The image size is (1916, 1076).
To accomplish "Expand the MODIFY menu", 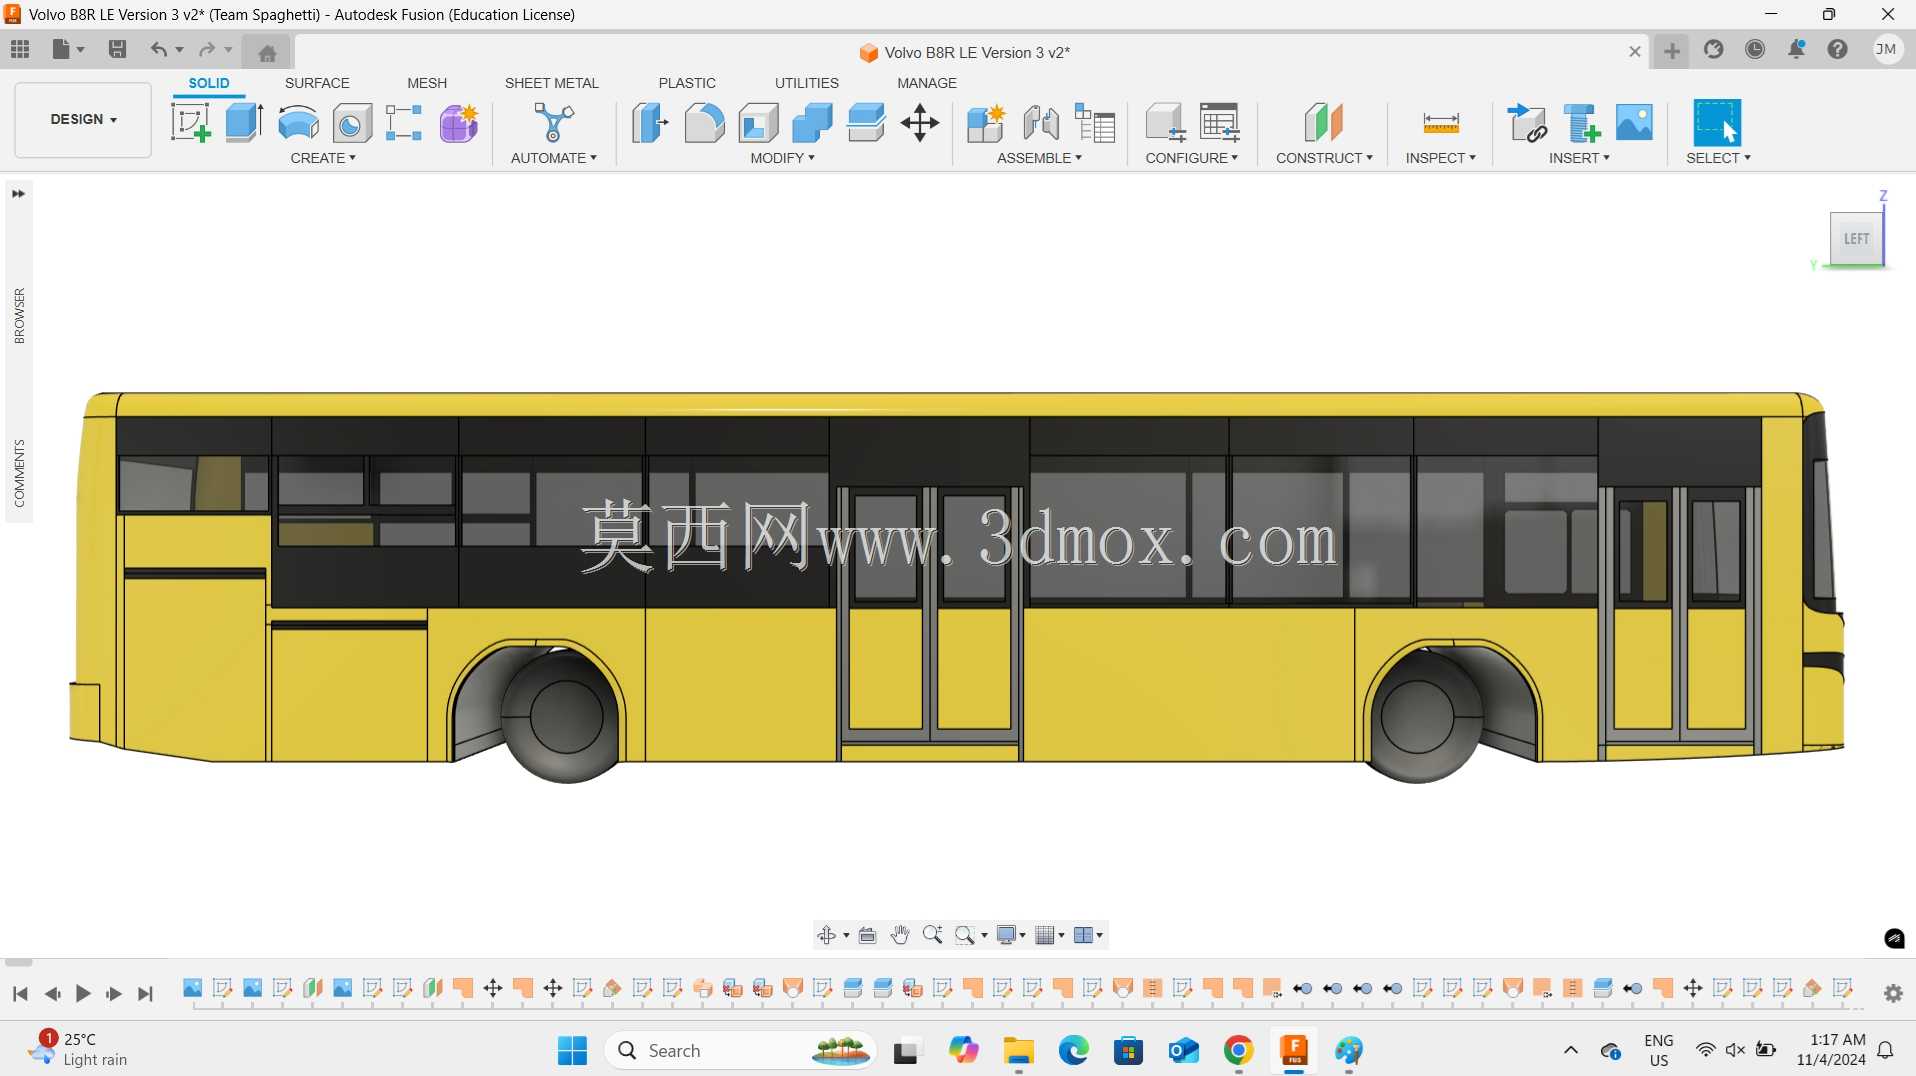I will coord(783,158).
